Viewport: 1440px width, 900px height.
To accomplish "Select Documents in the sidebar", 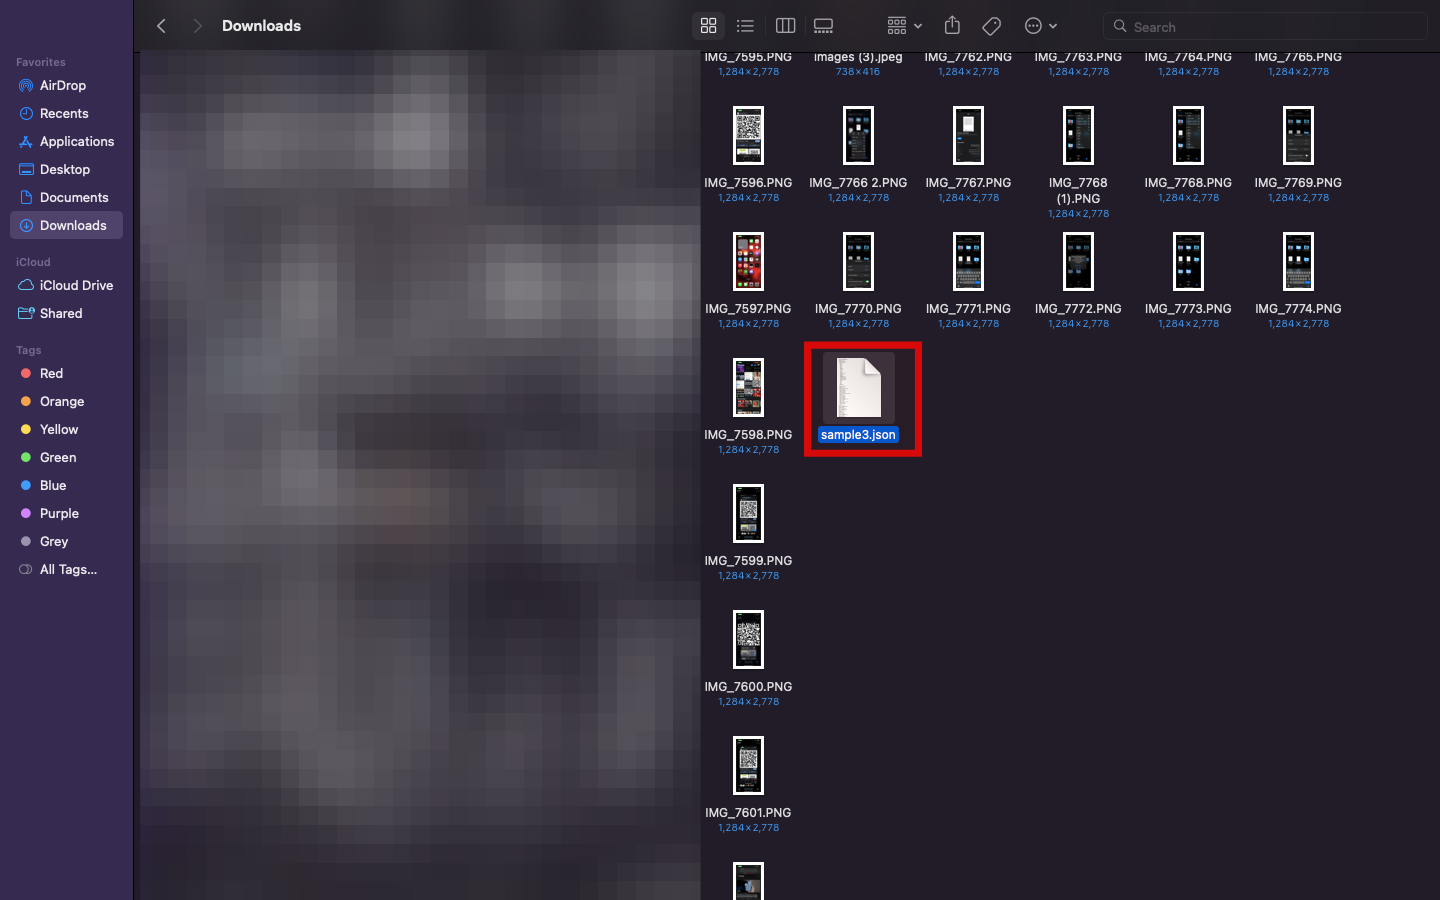I will [x=73, y=198].
